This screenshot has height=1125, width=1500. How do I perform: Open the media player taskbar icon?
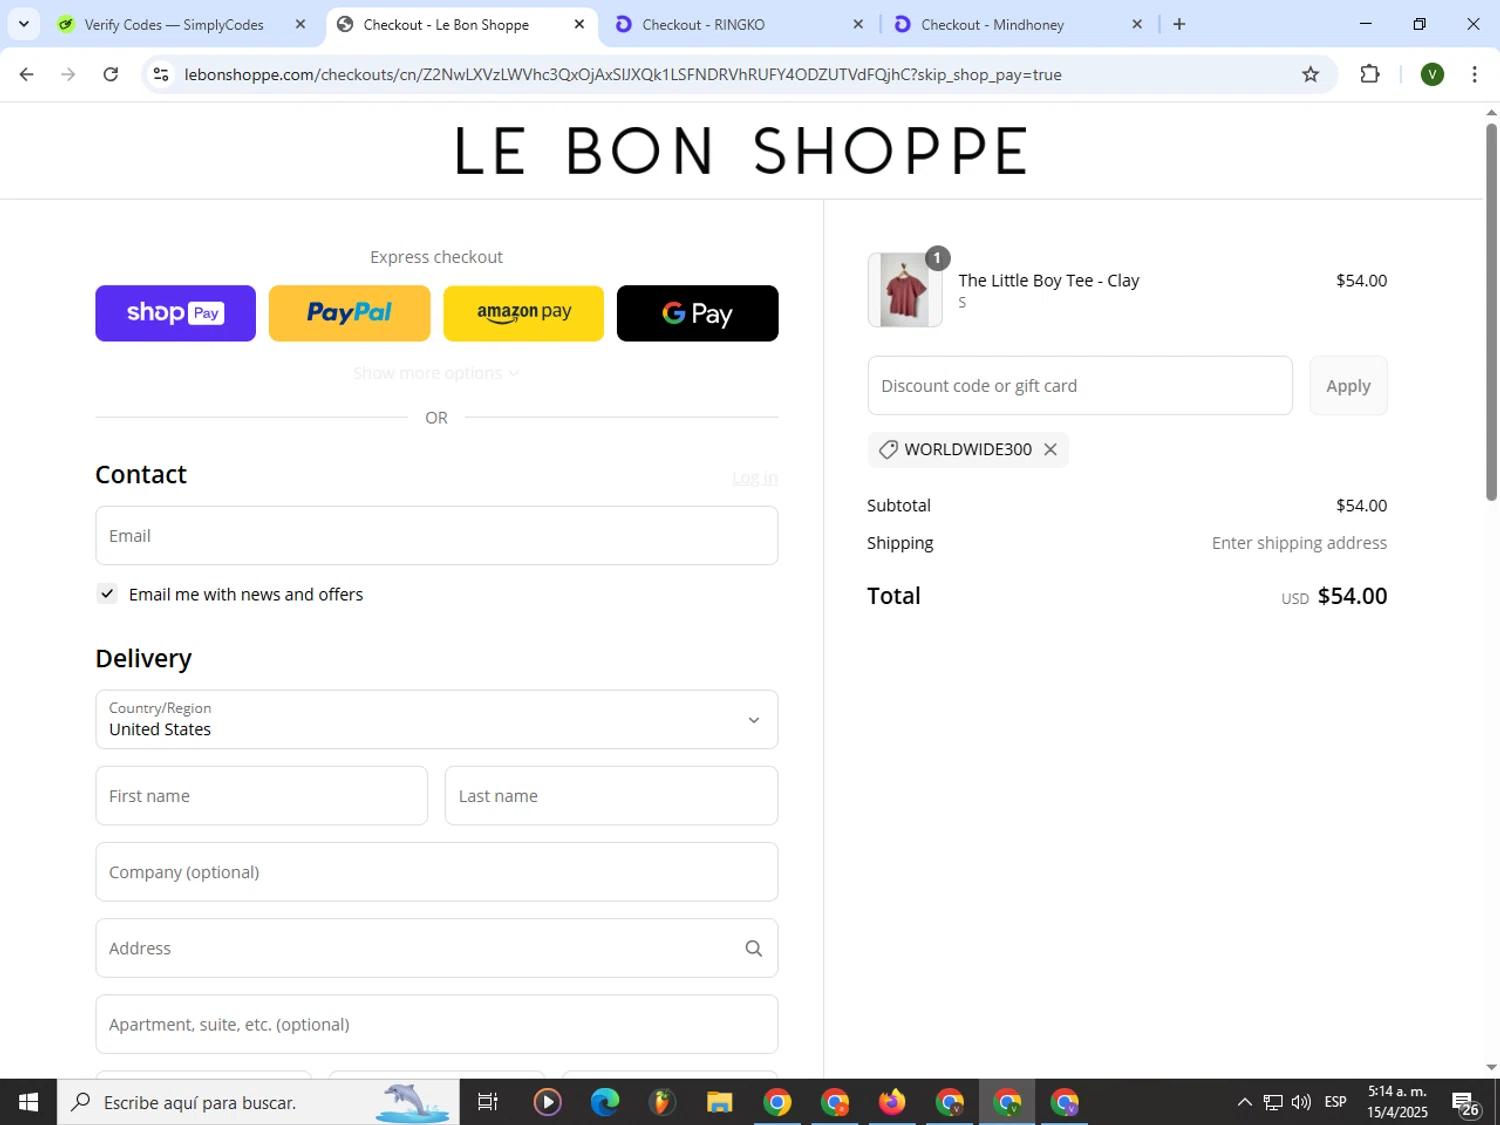coord(547,1102)
